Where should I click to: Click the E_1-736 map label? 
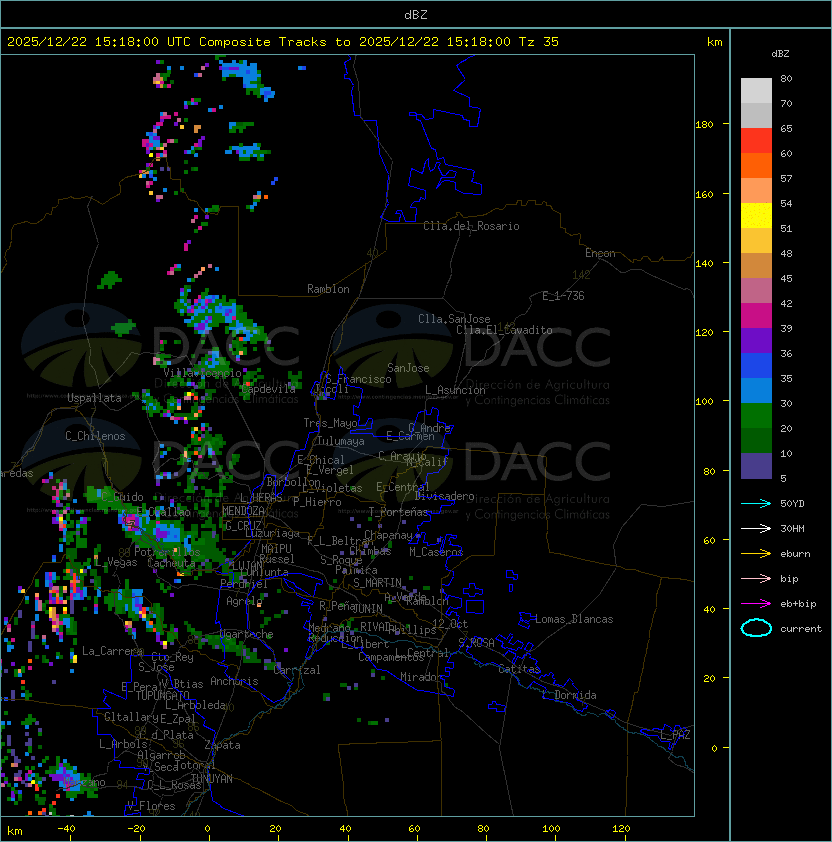[563, 296]
